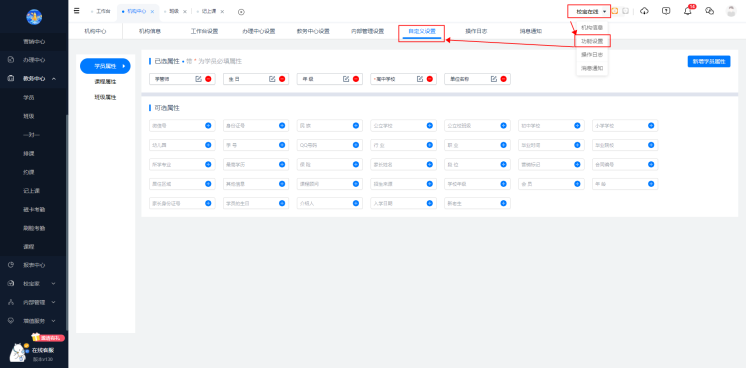The height and width of the screenshot is (368, 746).
Task: Click the 新增学员属性 button
Action: pyautogui.click(x=709, y=61)
